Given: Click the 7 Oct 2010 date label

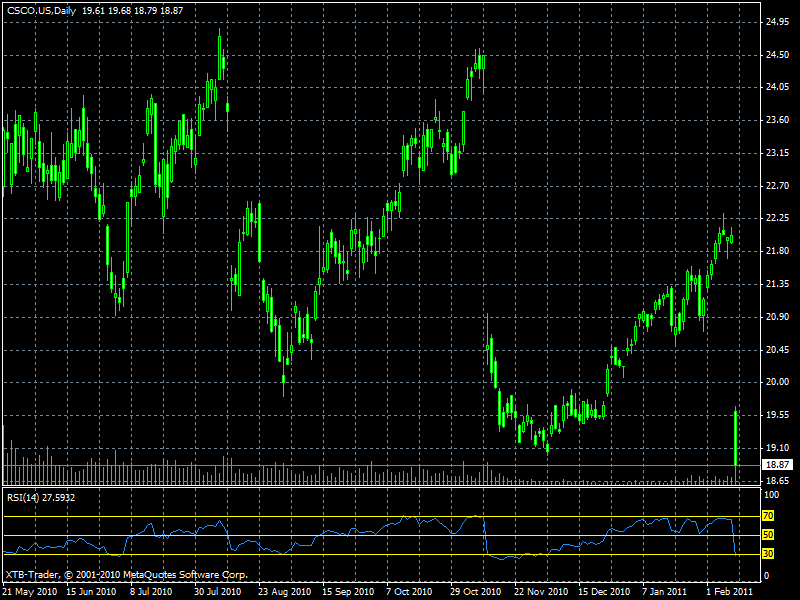Looking at the screenshot, I should [409, 592].
